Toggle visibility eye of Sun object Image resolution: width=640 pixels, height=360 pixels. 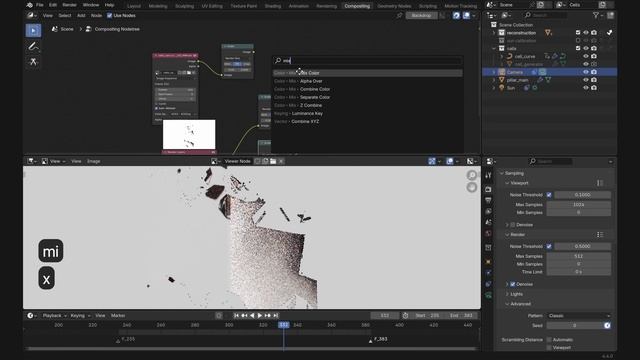586,88
